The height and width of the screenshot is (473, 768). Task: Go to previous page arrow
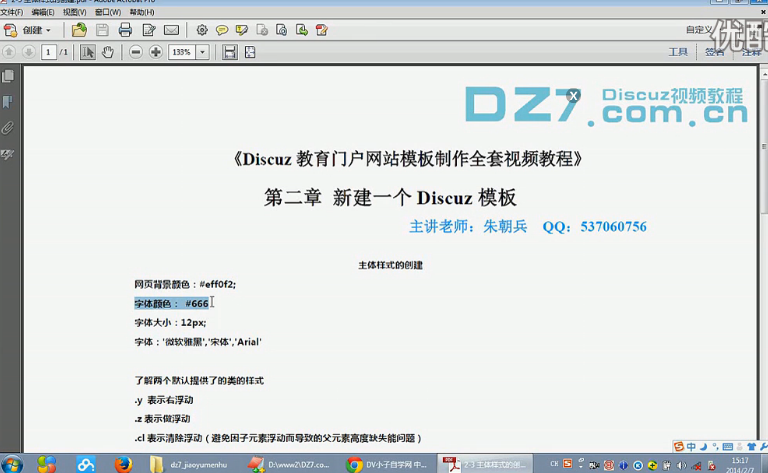pyautogui.click(x=9, y=52)
